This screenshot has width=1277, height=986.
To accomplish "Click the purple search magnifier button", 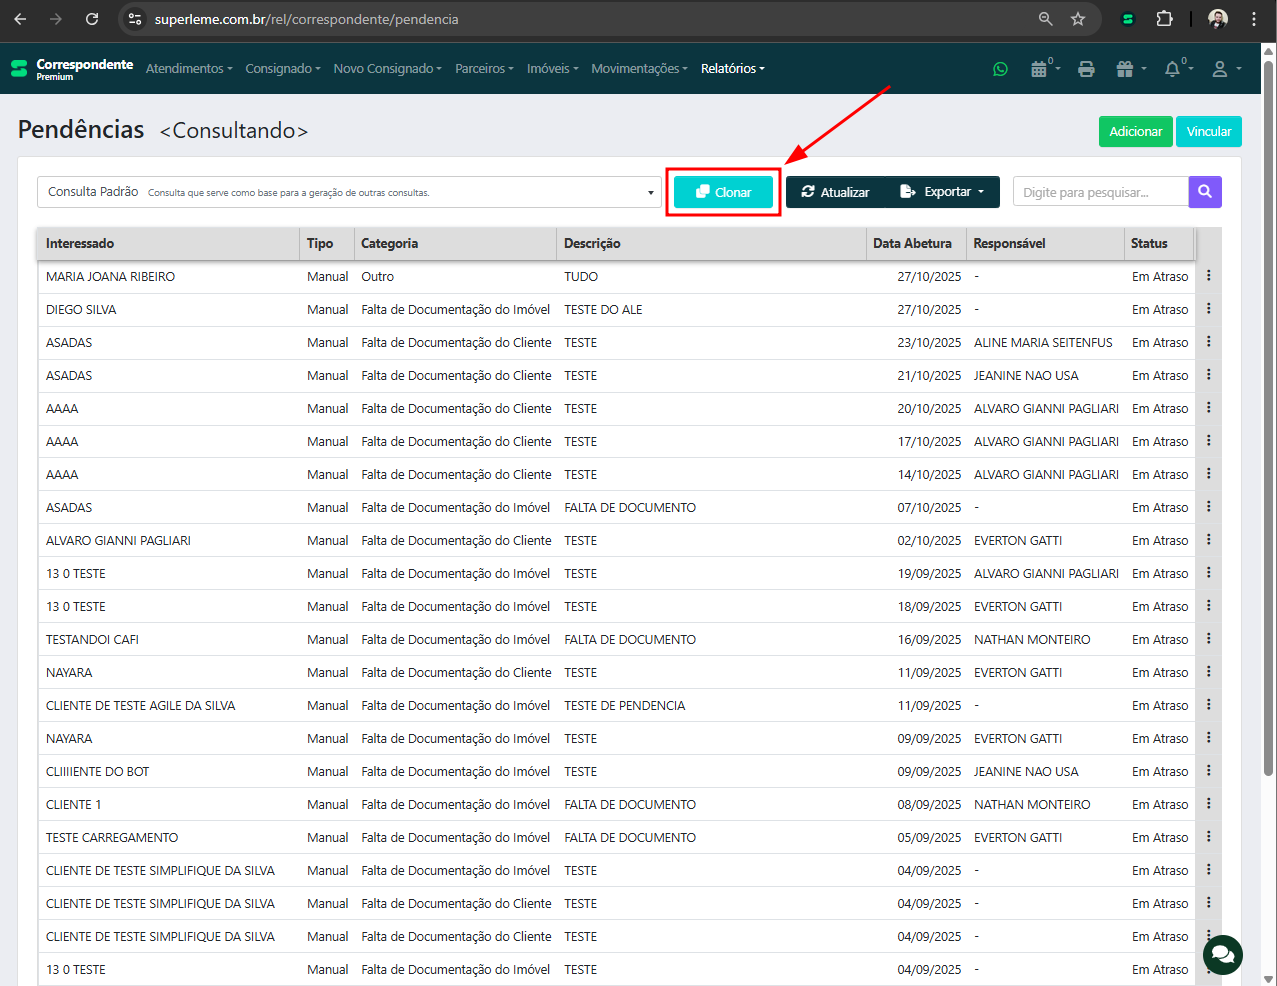I will tap(1205, 192).
